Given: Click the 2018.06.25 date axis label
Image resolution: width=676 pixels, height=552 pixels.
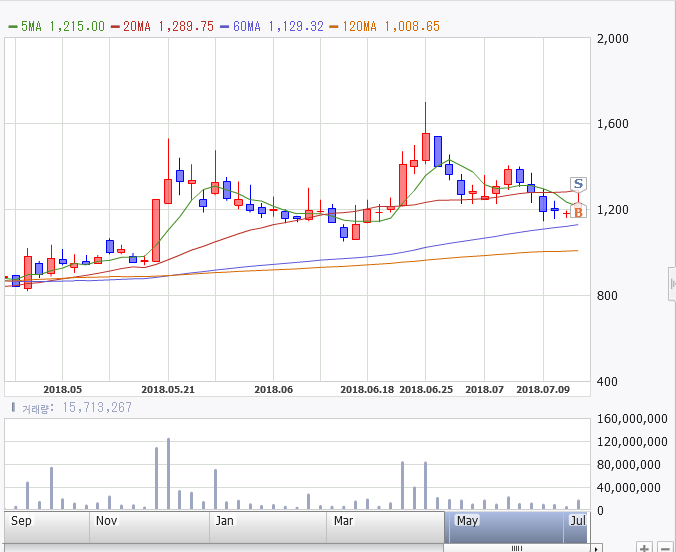Looking at the screenshot, I should click(x=426, y=389).
